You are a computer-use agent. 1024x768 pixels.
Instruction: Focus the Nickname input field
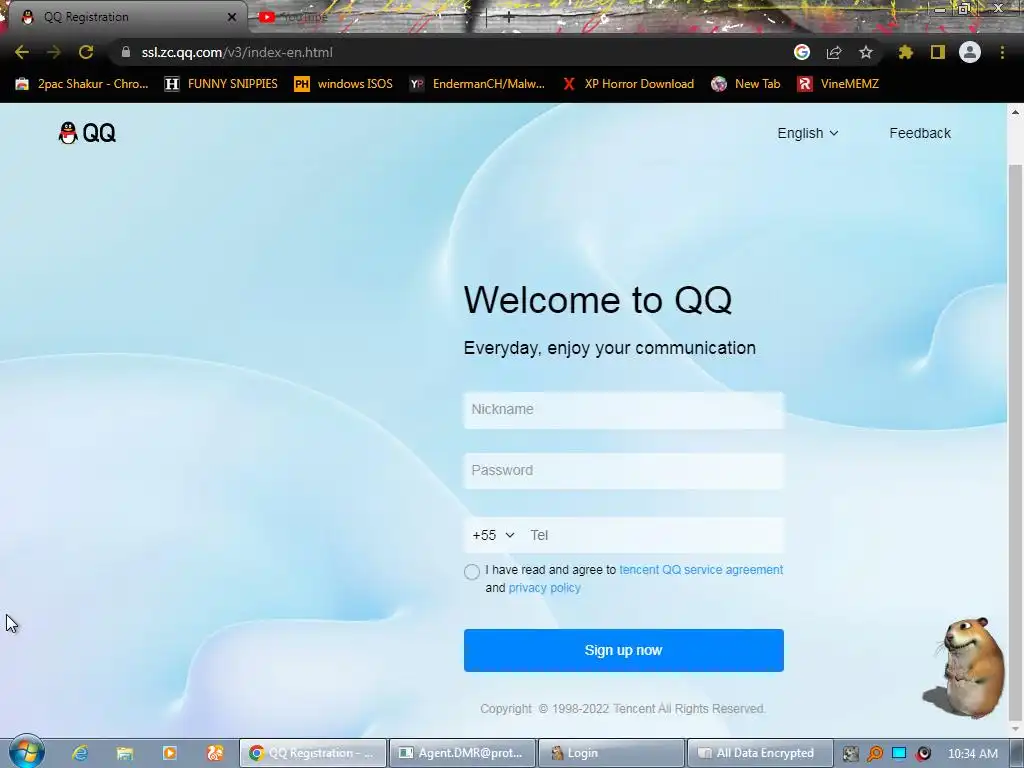624,410
